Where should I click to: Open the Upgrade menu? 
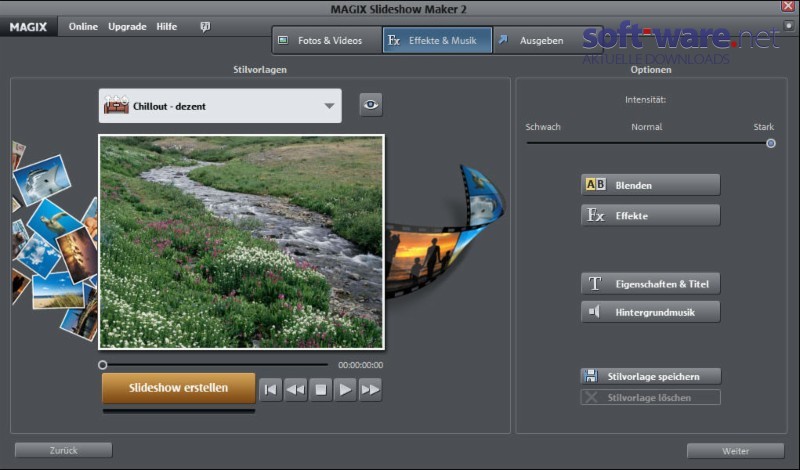pos(127,27)
